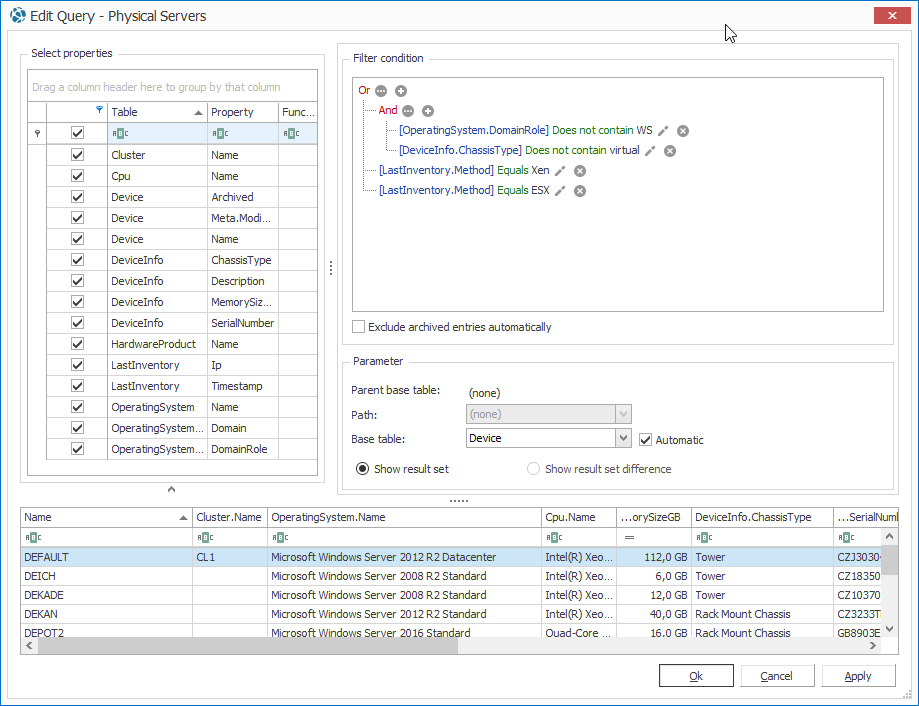Click Cpu.Name filter operator in results grid
Viewport: 919px width, 706px height.
pos(554,537)
